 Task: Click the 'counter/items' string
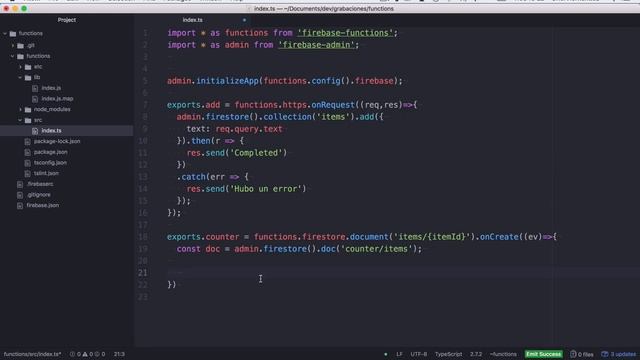coord(376,249)
